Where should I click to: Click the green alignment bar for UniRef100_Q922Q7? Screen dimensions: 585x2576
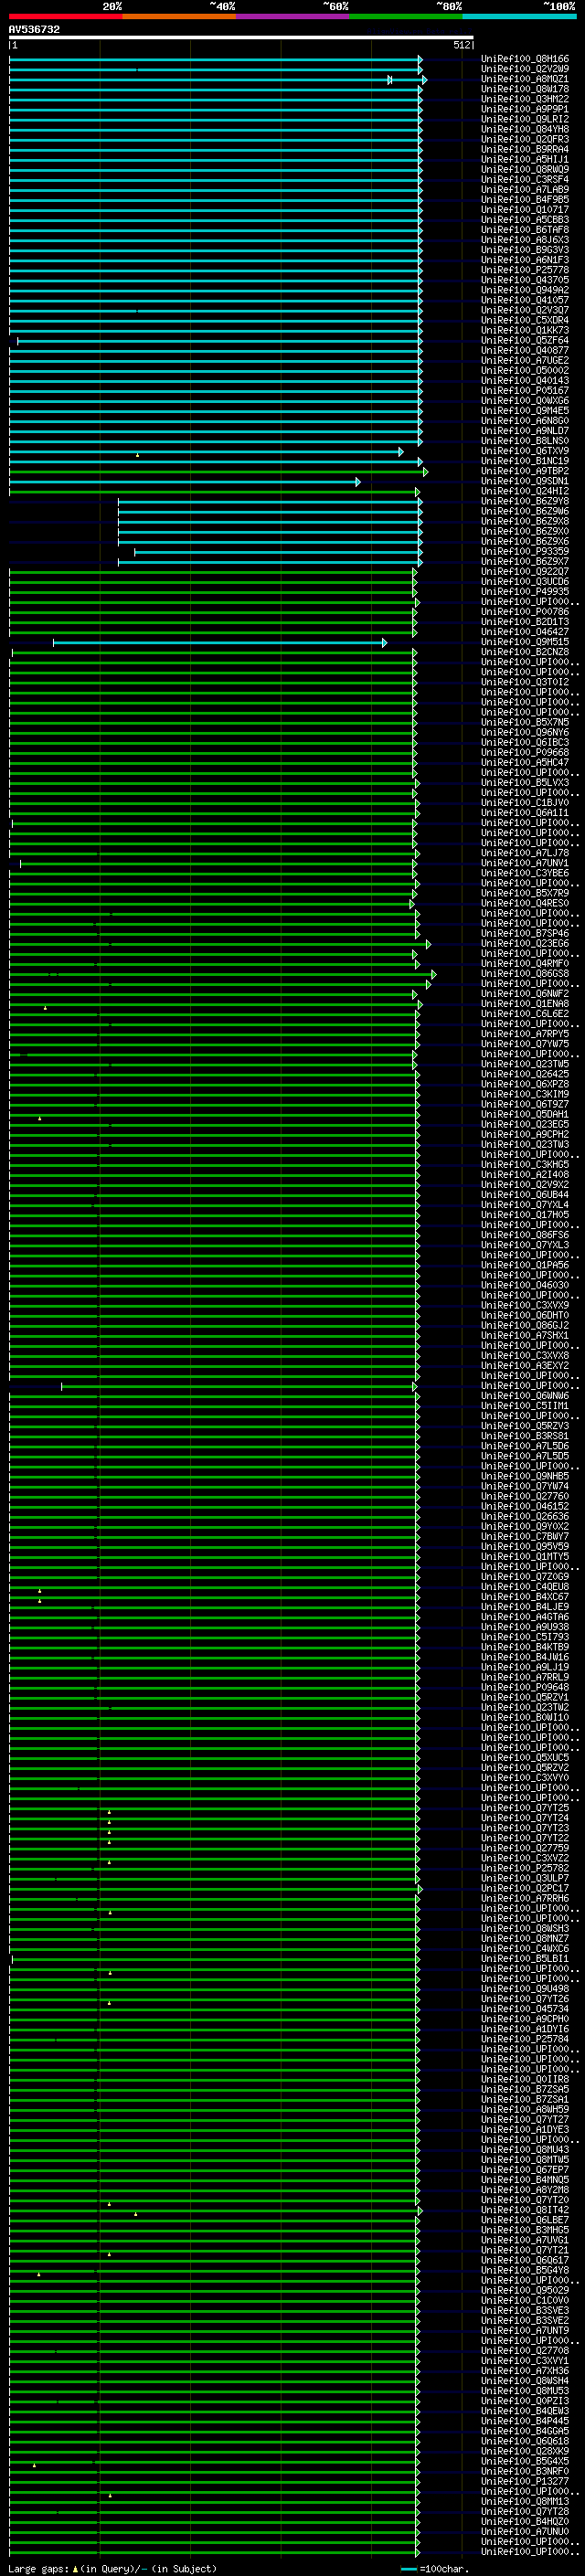pyautogui.click(x=212, y=571)
